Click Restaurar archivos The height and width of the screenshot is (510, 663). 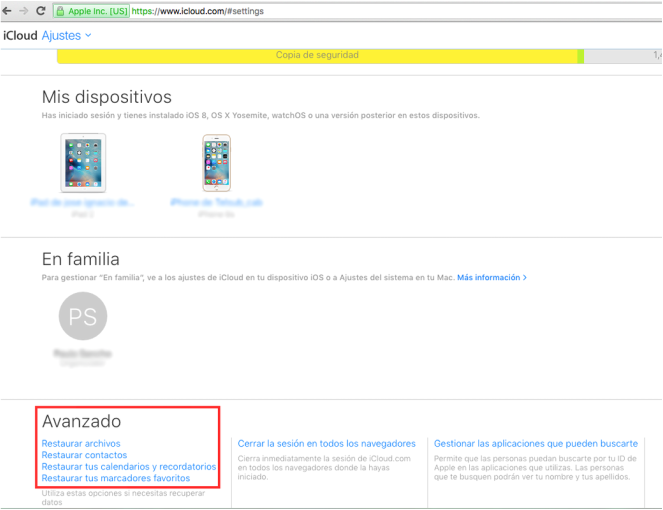[x=81, y=443]
